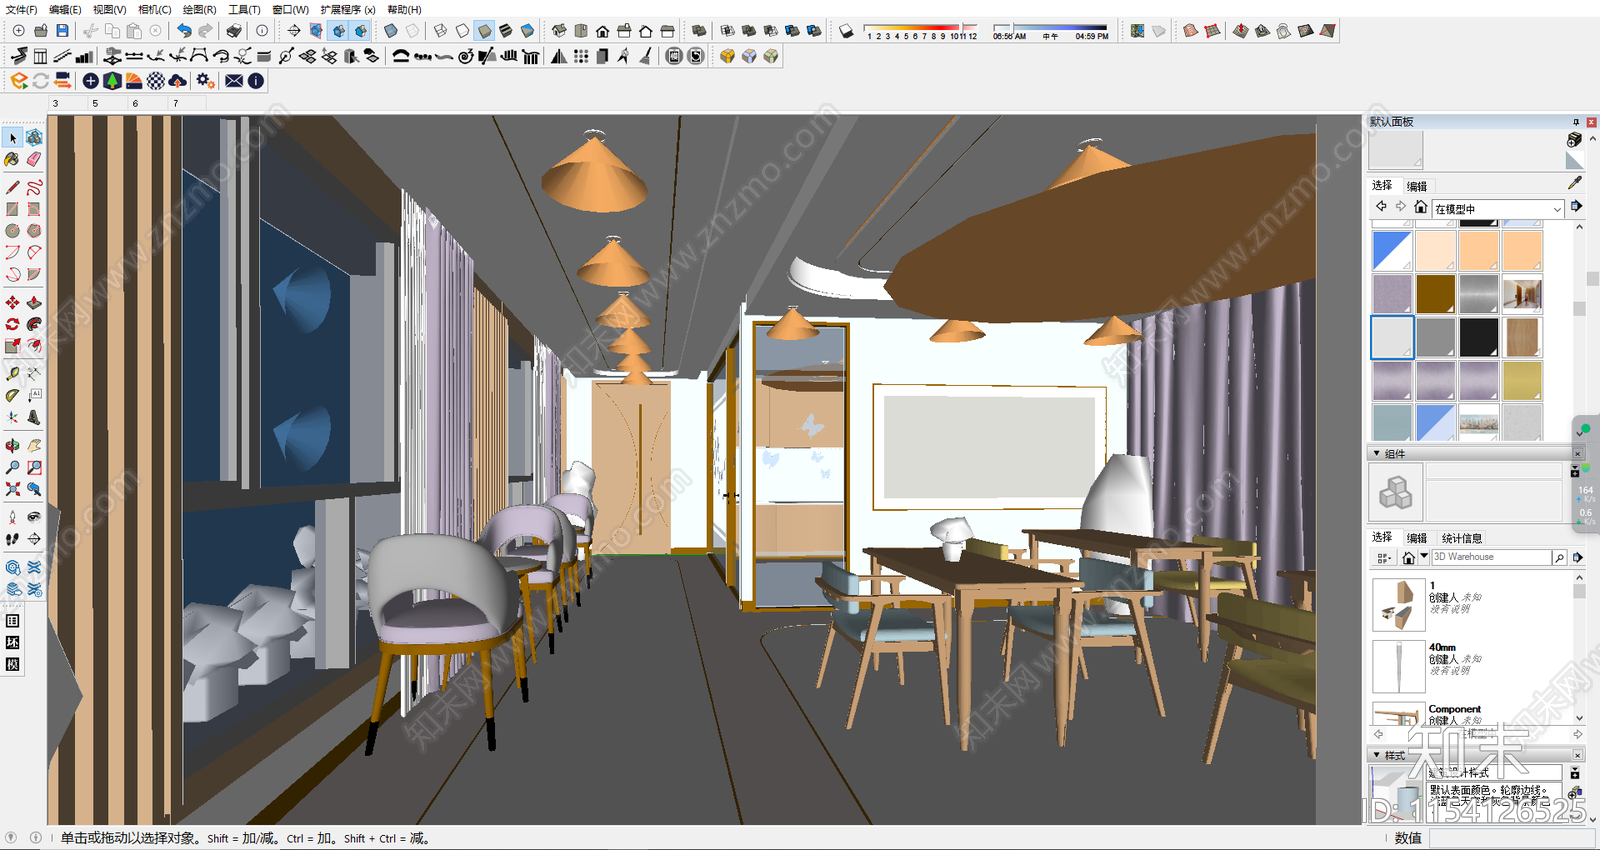1600x850 pixels.
Task: Click the 3D Warehouse search button
Action: click(1559, 557)
